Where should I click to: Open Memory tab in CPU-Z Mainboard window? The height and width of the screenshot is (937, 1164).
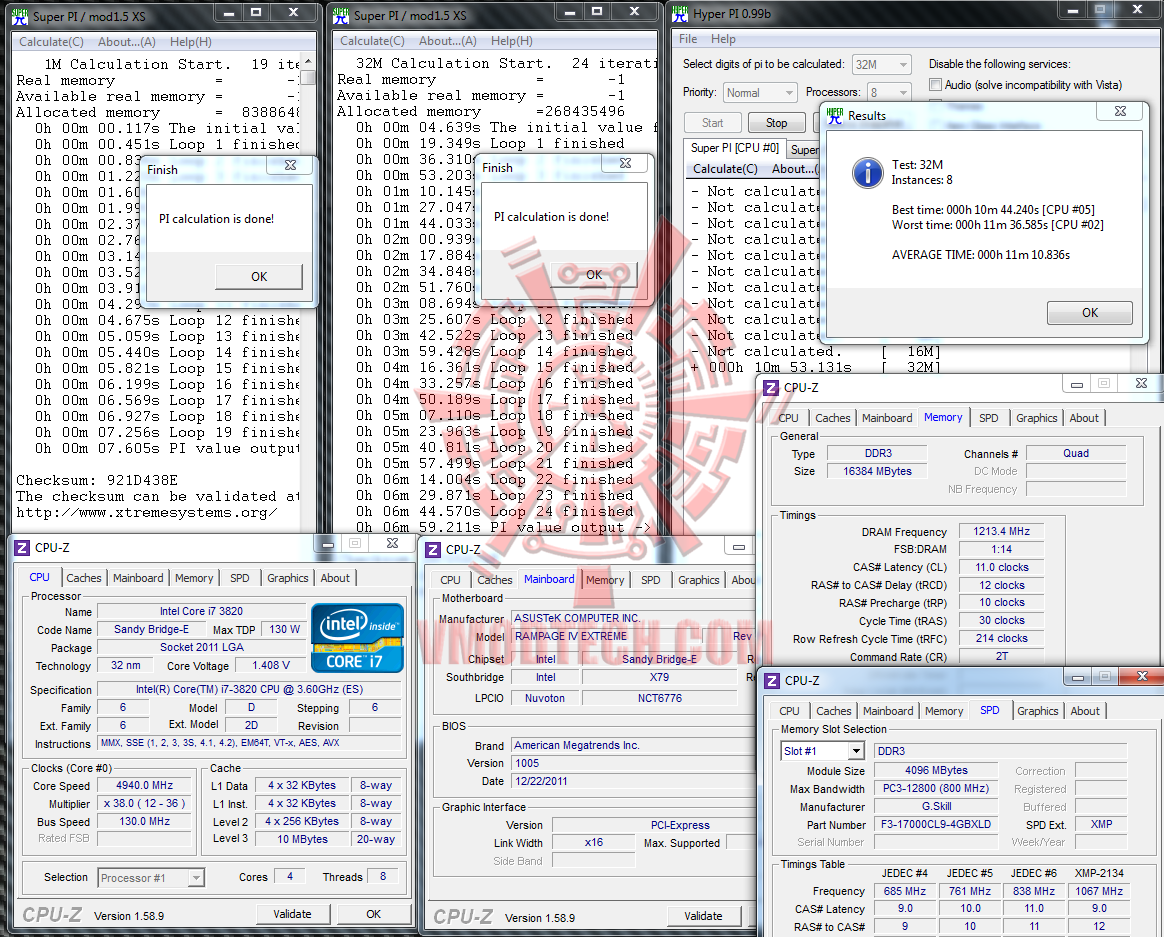coord(605,580)
